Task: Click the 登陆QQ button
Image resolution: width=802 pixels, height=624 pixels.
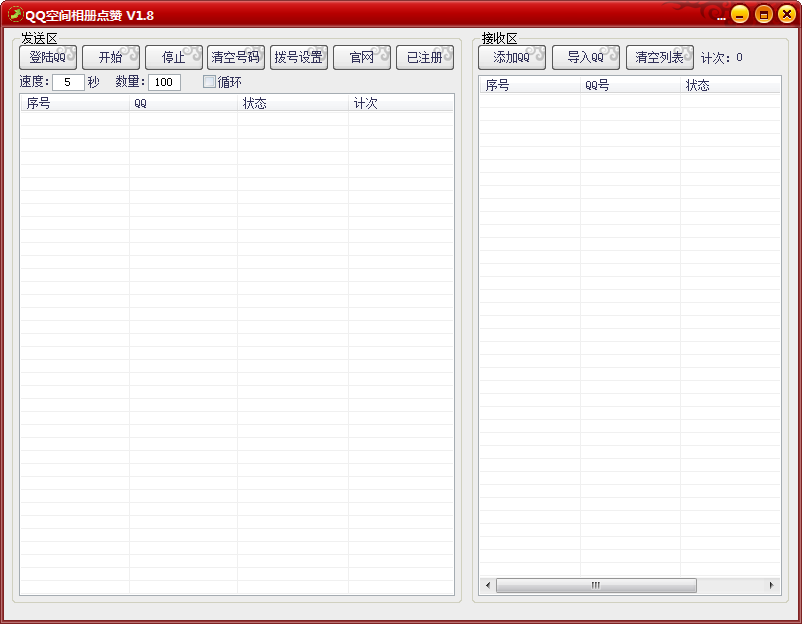Action: click(48, 57)
